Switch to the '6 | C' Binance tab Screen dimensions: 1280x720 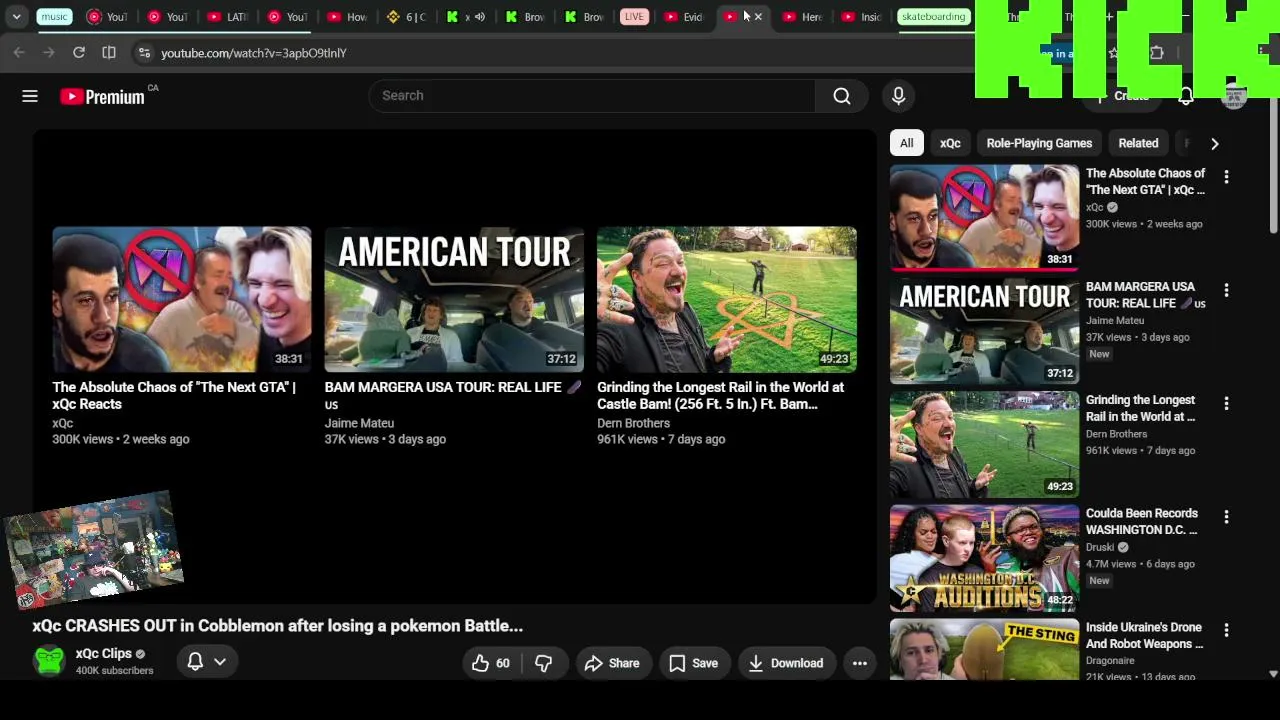tap(406, 17)
